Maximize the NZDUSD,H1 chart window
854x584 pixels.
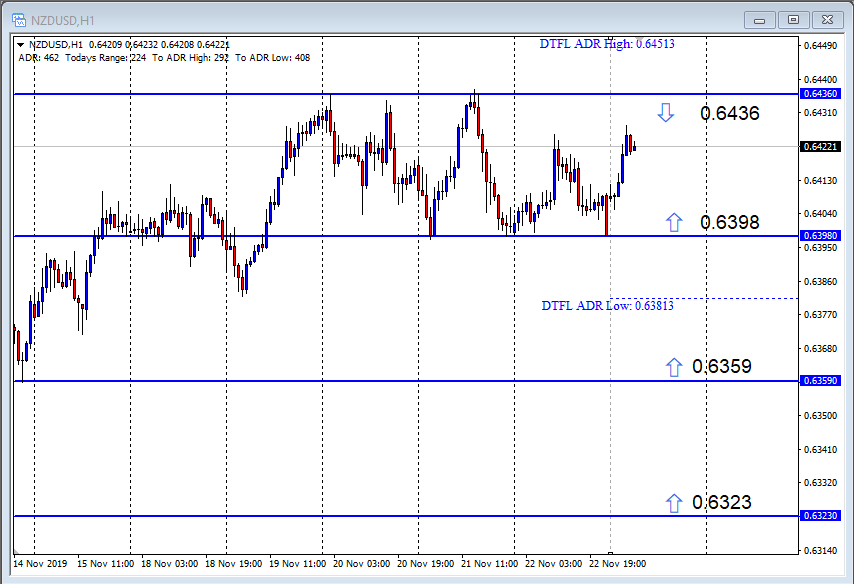[793, 20]
